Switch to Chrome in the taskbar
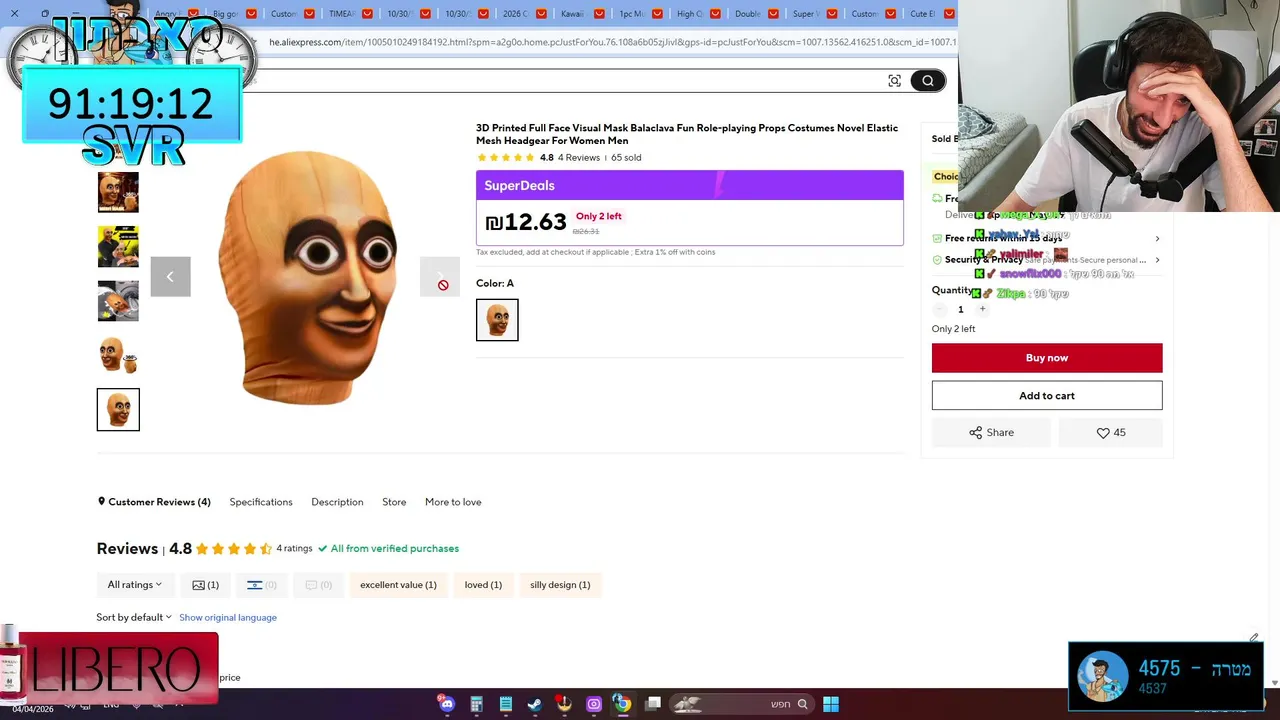The height and width of the screenshot is (720, 1280). pos(622,704)
